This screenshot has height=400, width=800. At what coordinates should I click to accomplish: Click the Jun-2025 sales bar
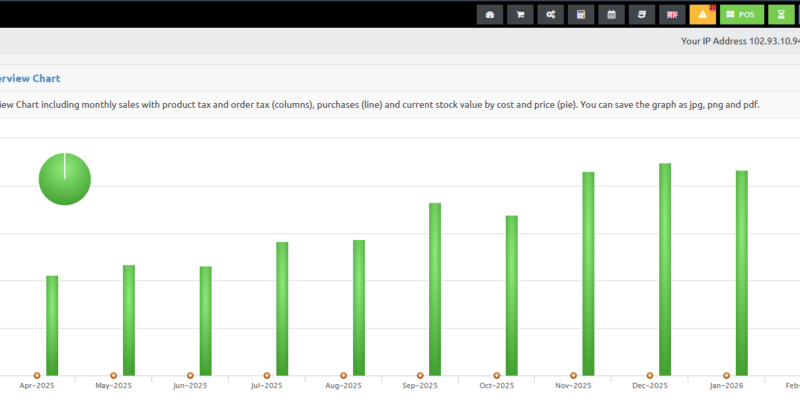point(206,321)
